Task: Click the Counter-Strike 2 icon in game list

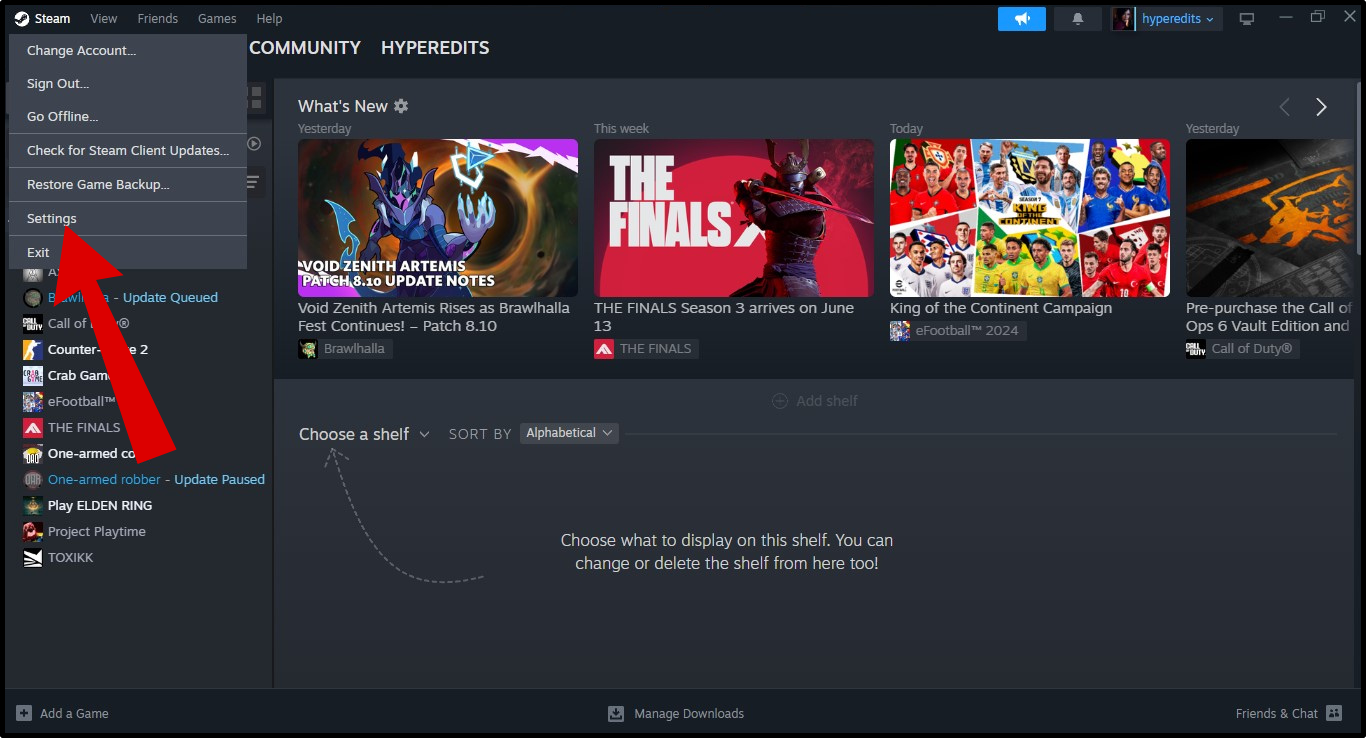Action: [33, 350]
